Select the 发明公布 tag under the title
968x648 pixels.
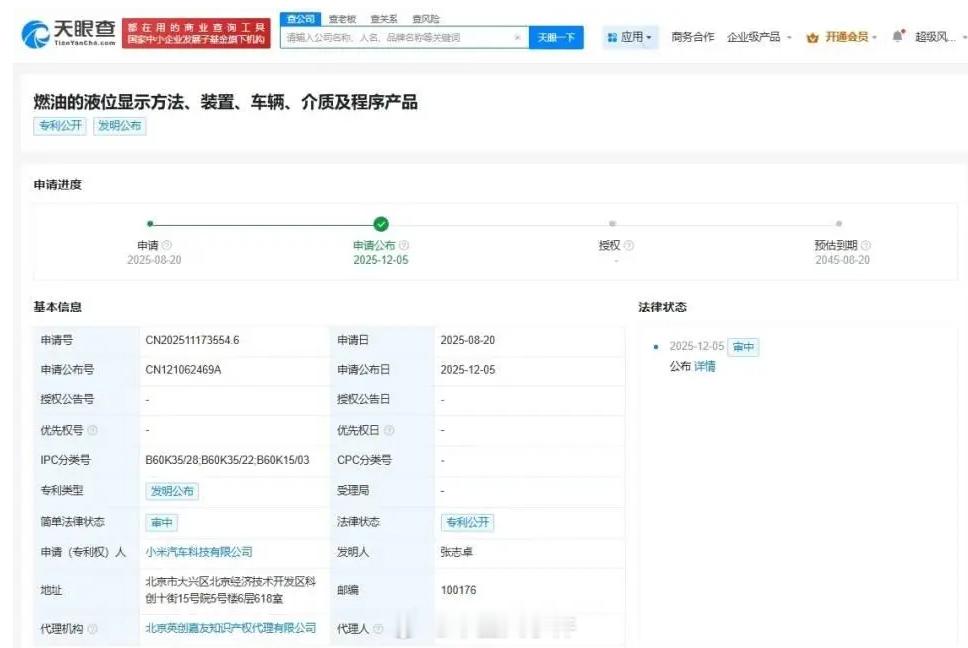[x=119, y=125]
